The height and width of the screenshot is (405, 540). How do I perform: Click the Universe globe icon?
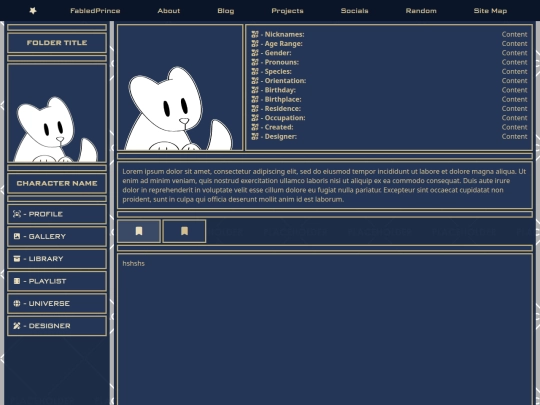17,303
